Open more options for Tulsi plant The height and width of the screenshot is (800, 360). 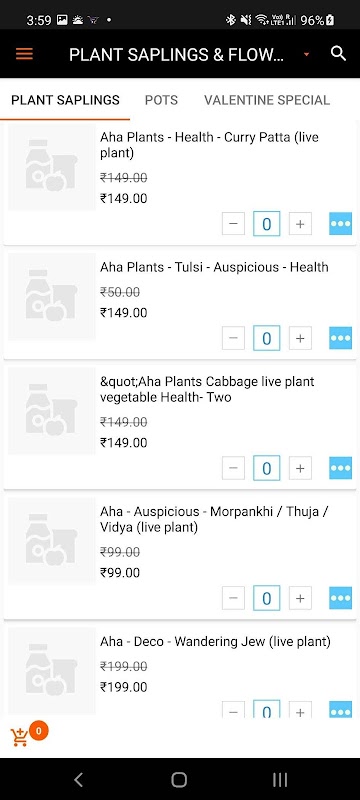tap(340, 338)
